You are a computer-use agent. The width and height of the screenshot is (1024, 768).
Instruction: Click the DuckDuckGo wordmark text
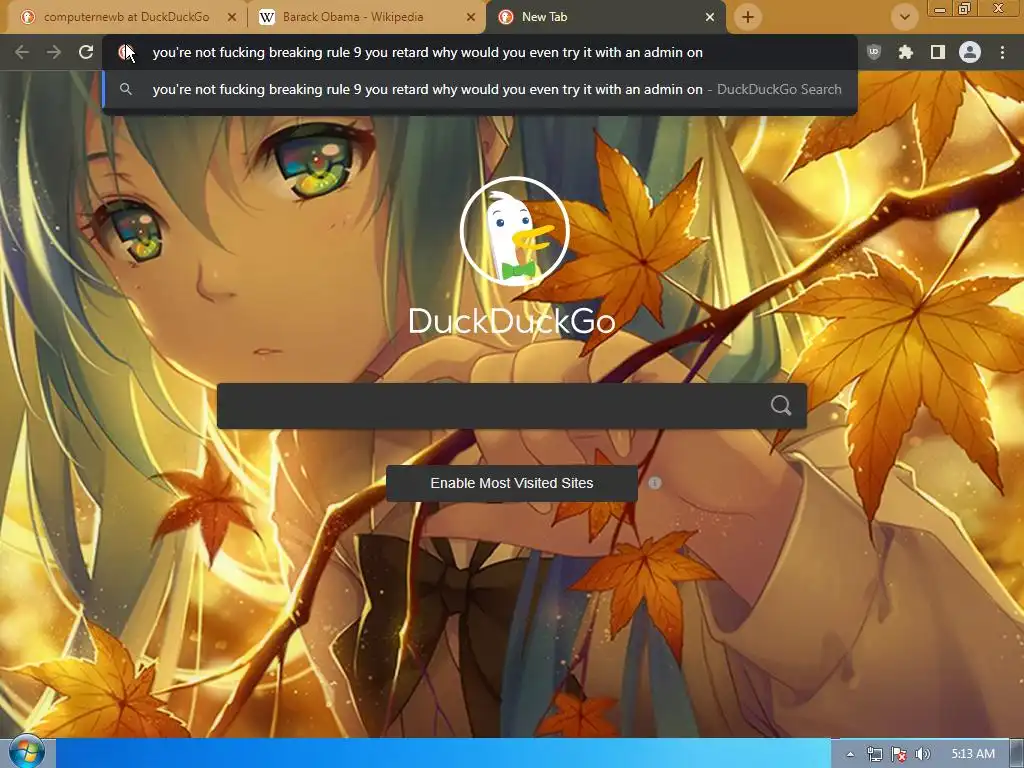pyautogui.click(x=511, y=321)
